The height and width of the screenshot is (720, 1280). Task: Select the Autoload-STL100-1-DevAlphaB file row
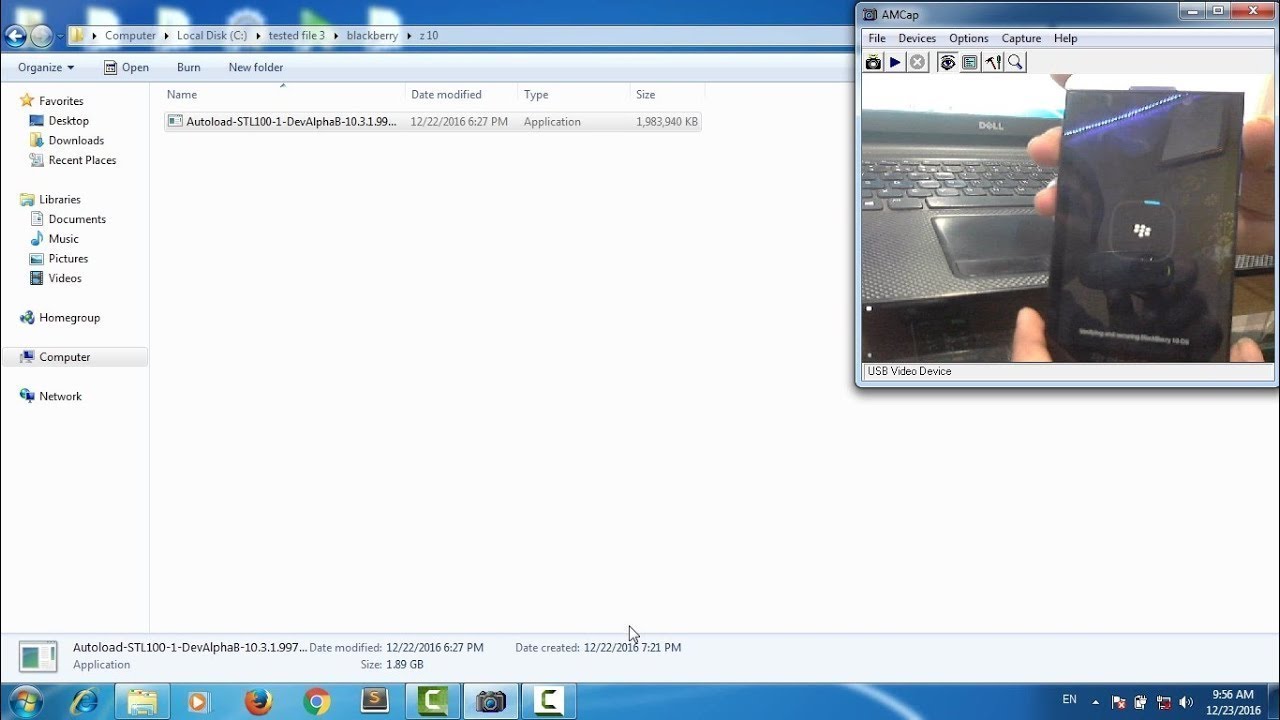click(433, 121)
